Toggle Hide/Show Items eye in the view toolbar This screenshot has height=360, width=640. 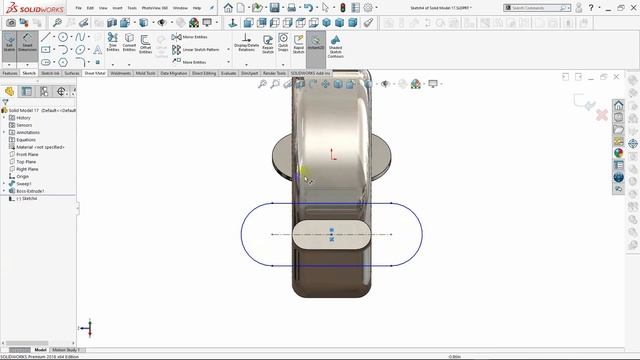[385, 84]
